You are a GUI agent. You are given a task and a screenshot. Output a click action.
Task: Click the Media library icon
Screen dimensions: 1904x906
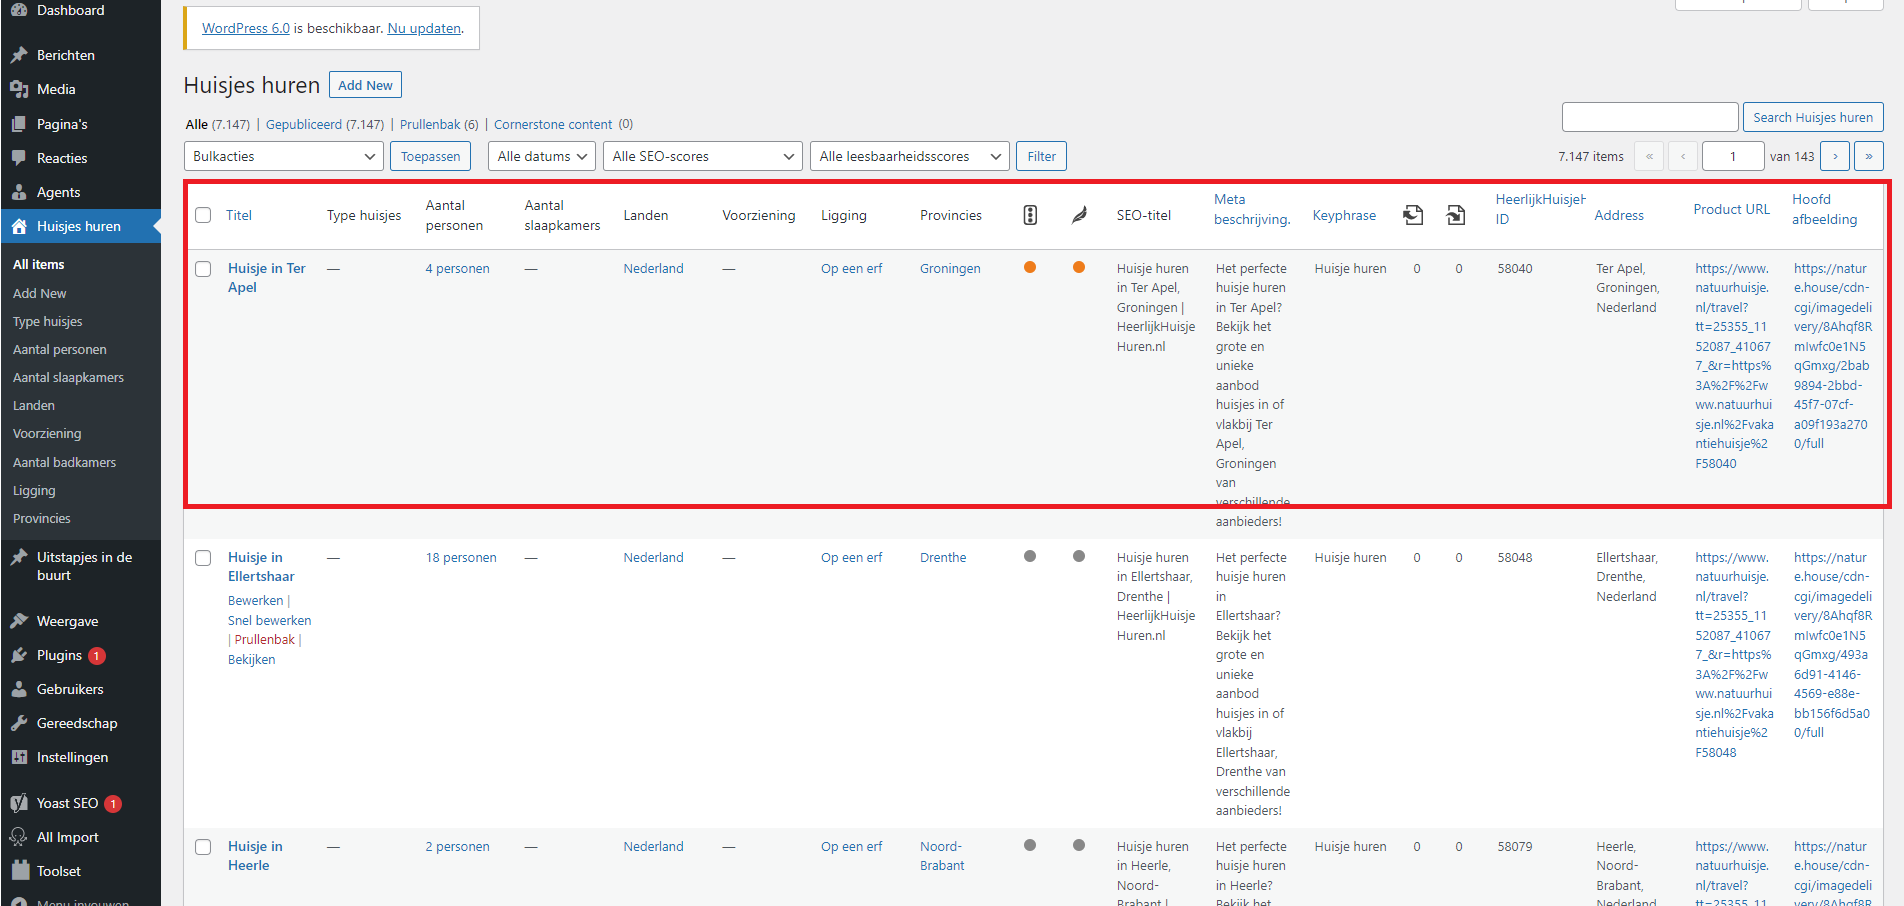pos(19,89)
